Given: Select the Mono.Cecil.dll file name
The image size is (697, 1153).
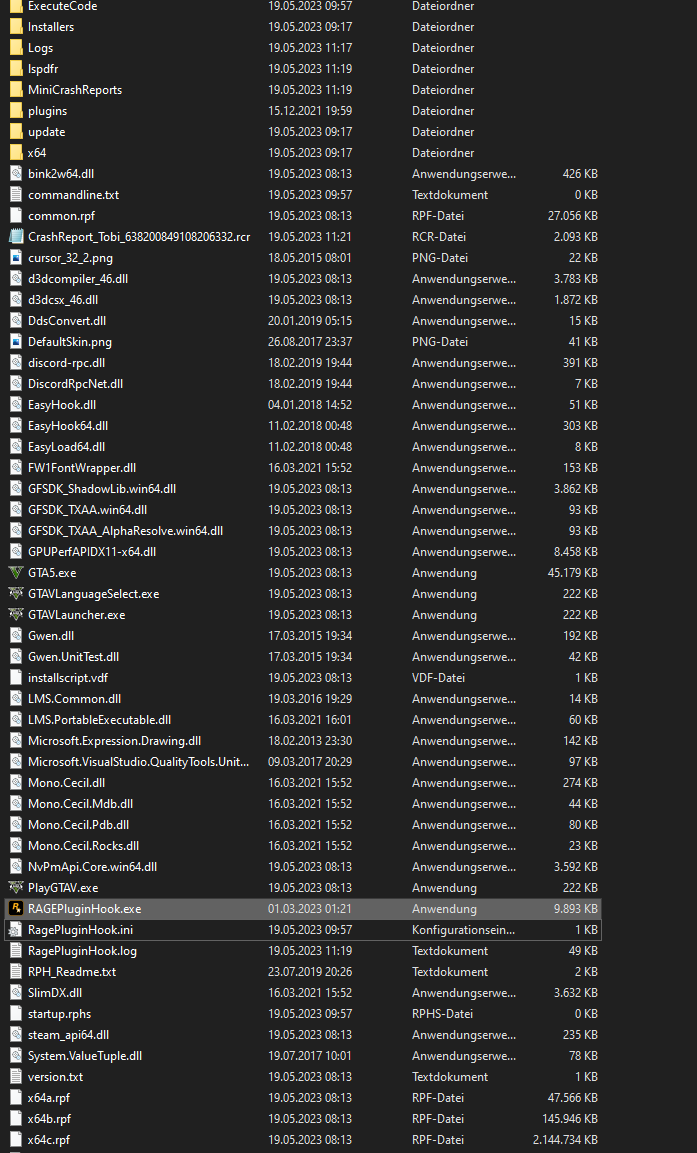Looking at the screenshot, I should [x=66, y=782].
